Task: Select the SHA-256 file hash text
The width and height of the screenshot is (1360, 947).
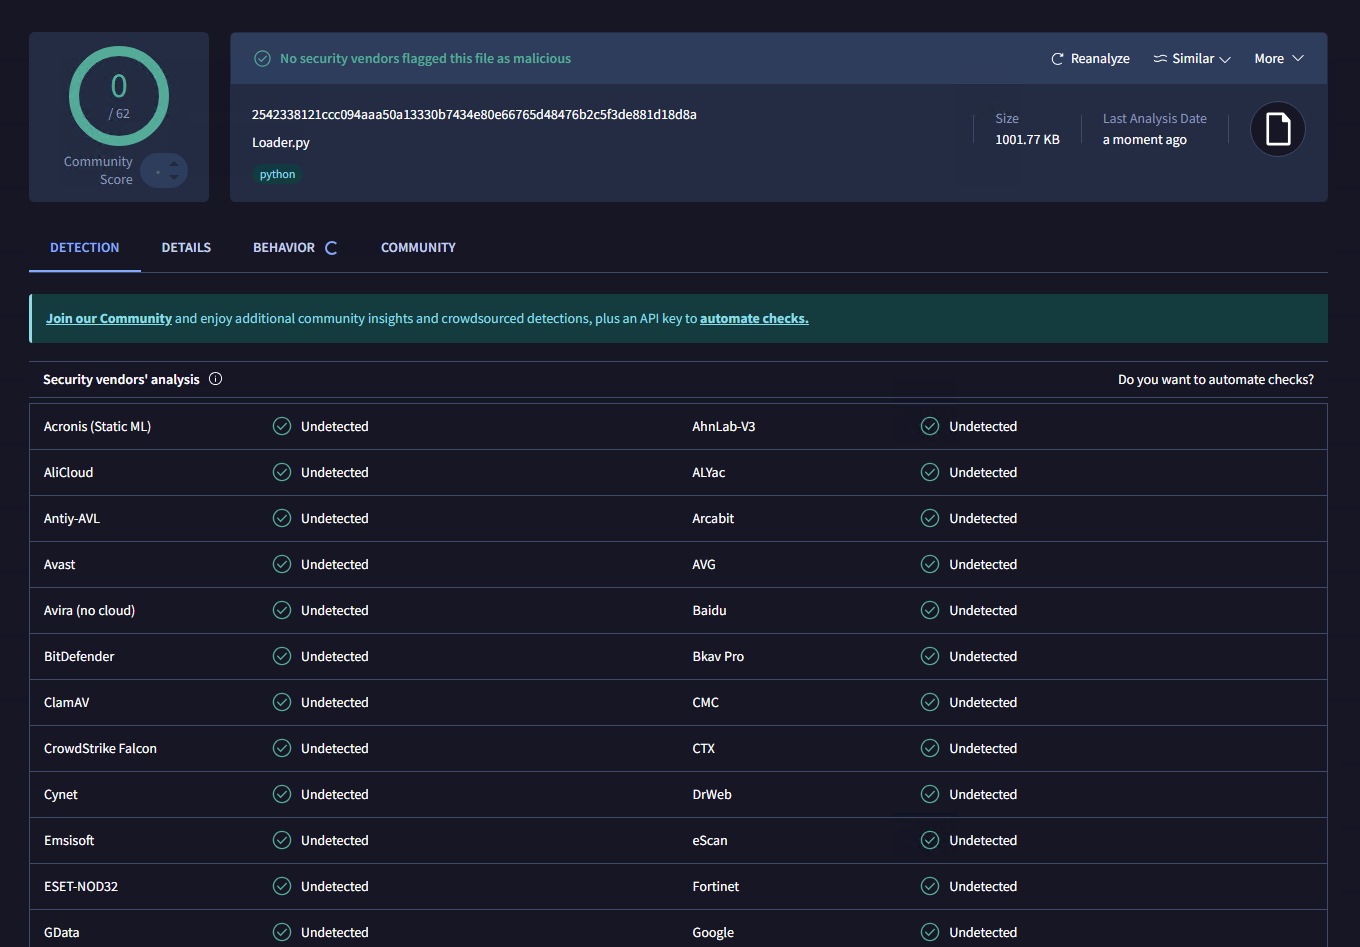Action: coord(474,115)
